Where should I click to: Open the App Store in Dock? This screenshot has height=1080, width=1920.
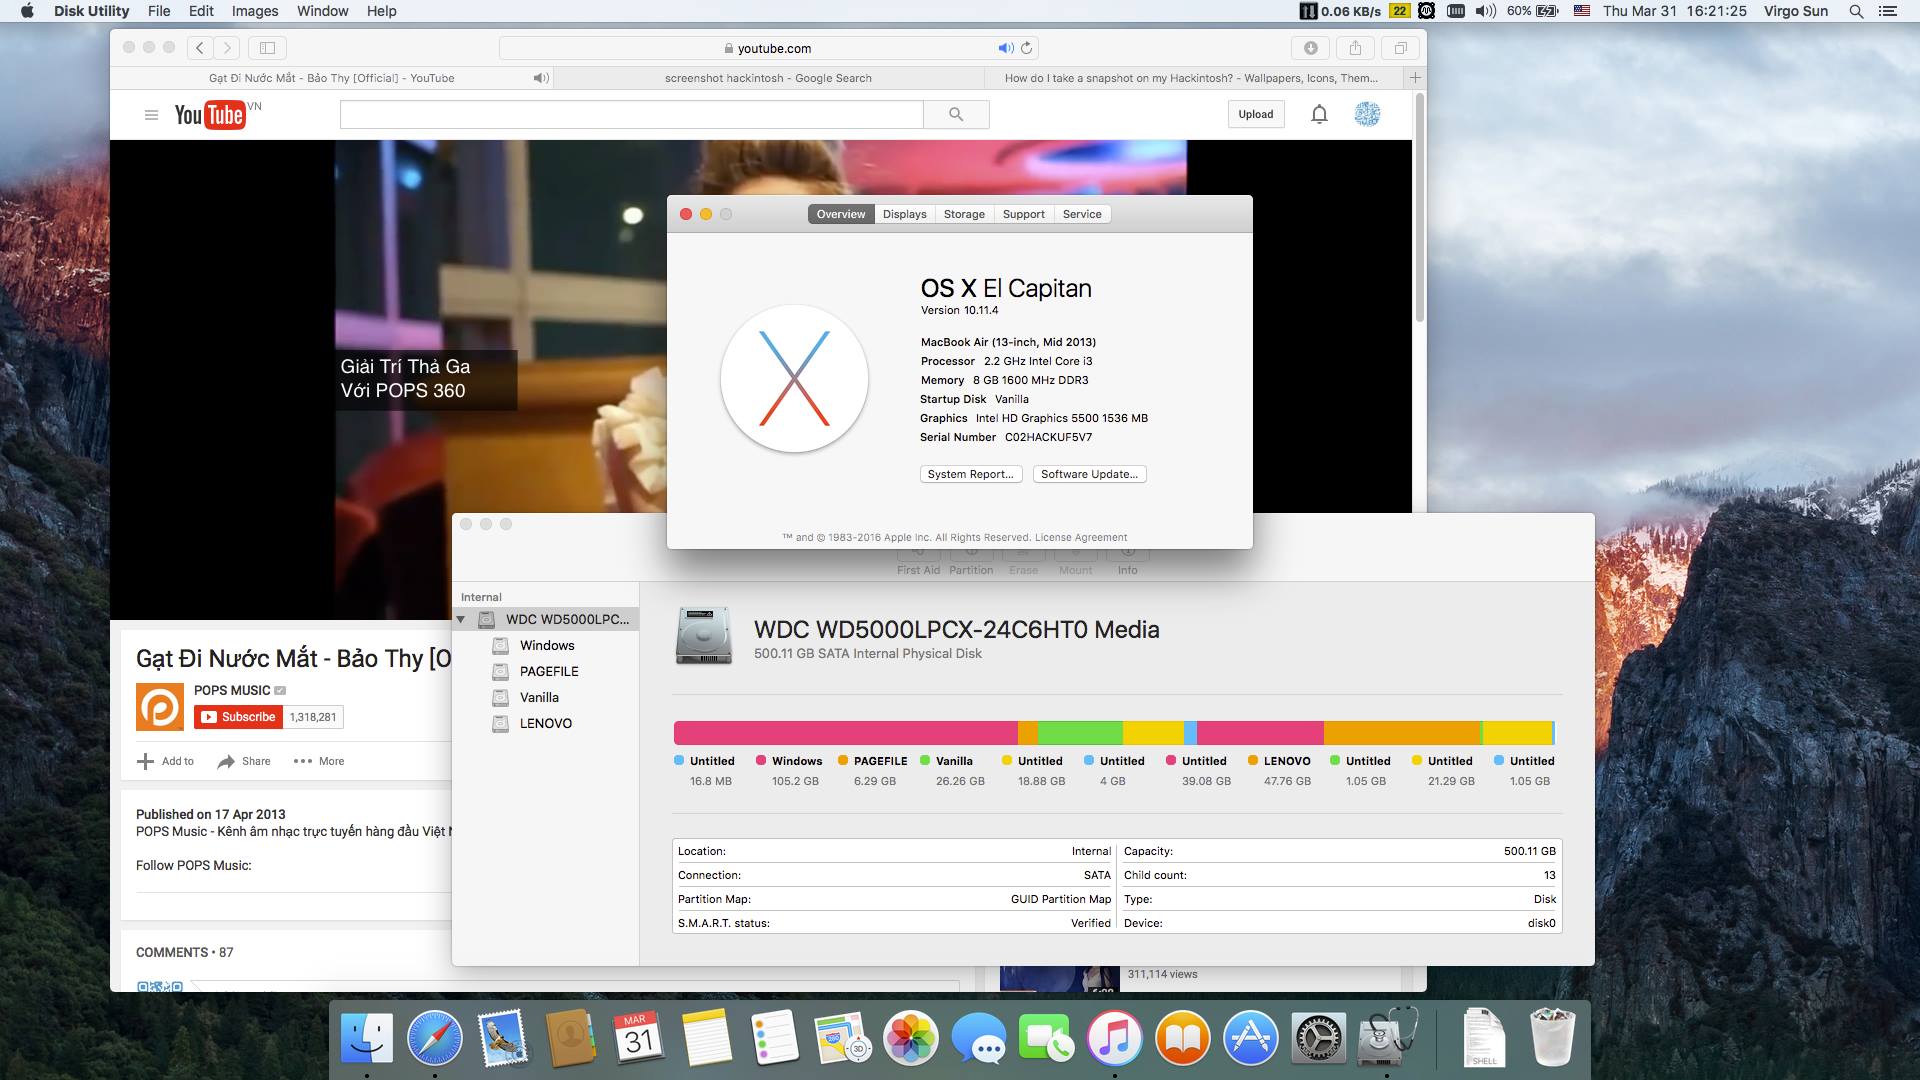click(x=1251, y=1037)
